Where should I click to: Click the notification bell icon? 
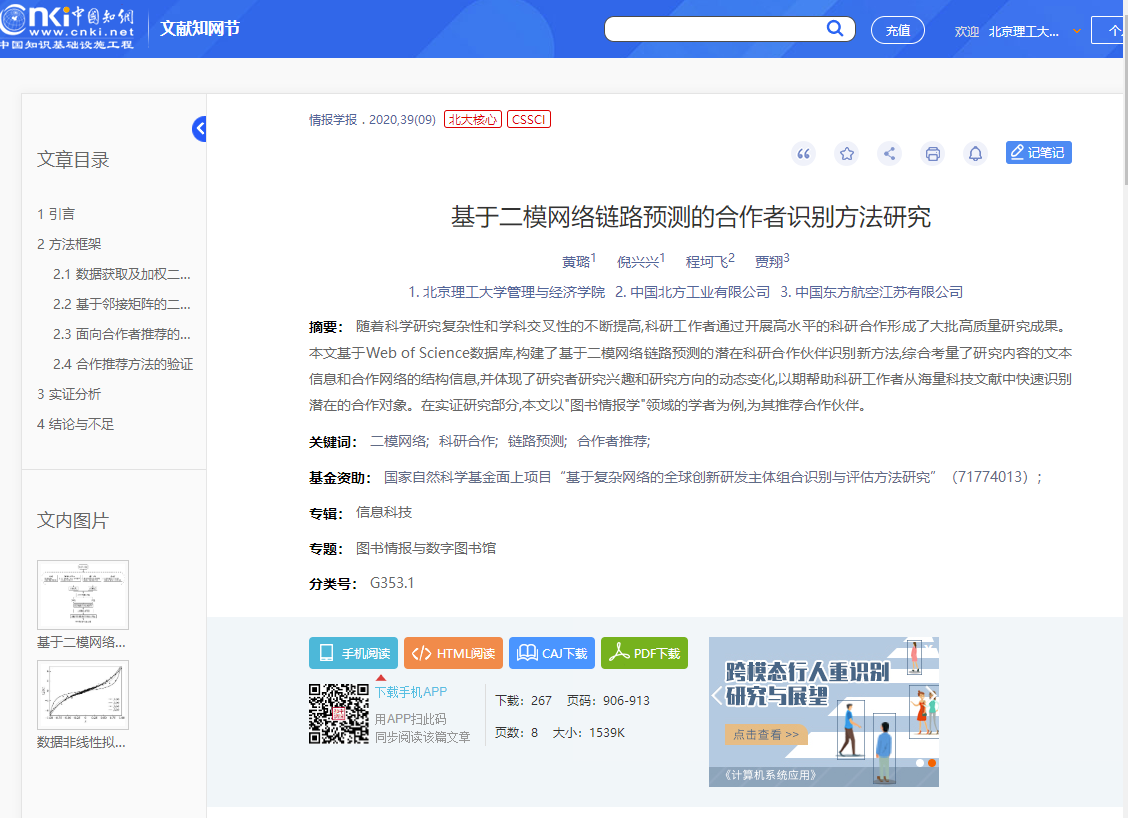(975, 153)
